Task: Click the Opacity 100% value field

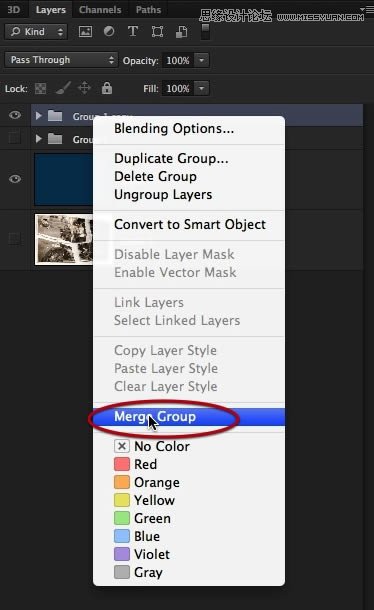Action: (178, 60)
